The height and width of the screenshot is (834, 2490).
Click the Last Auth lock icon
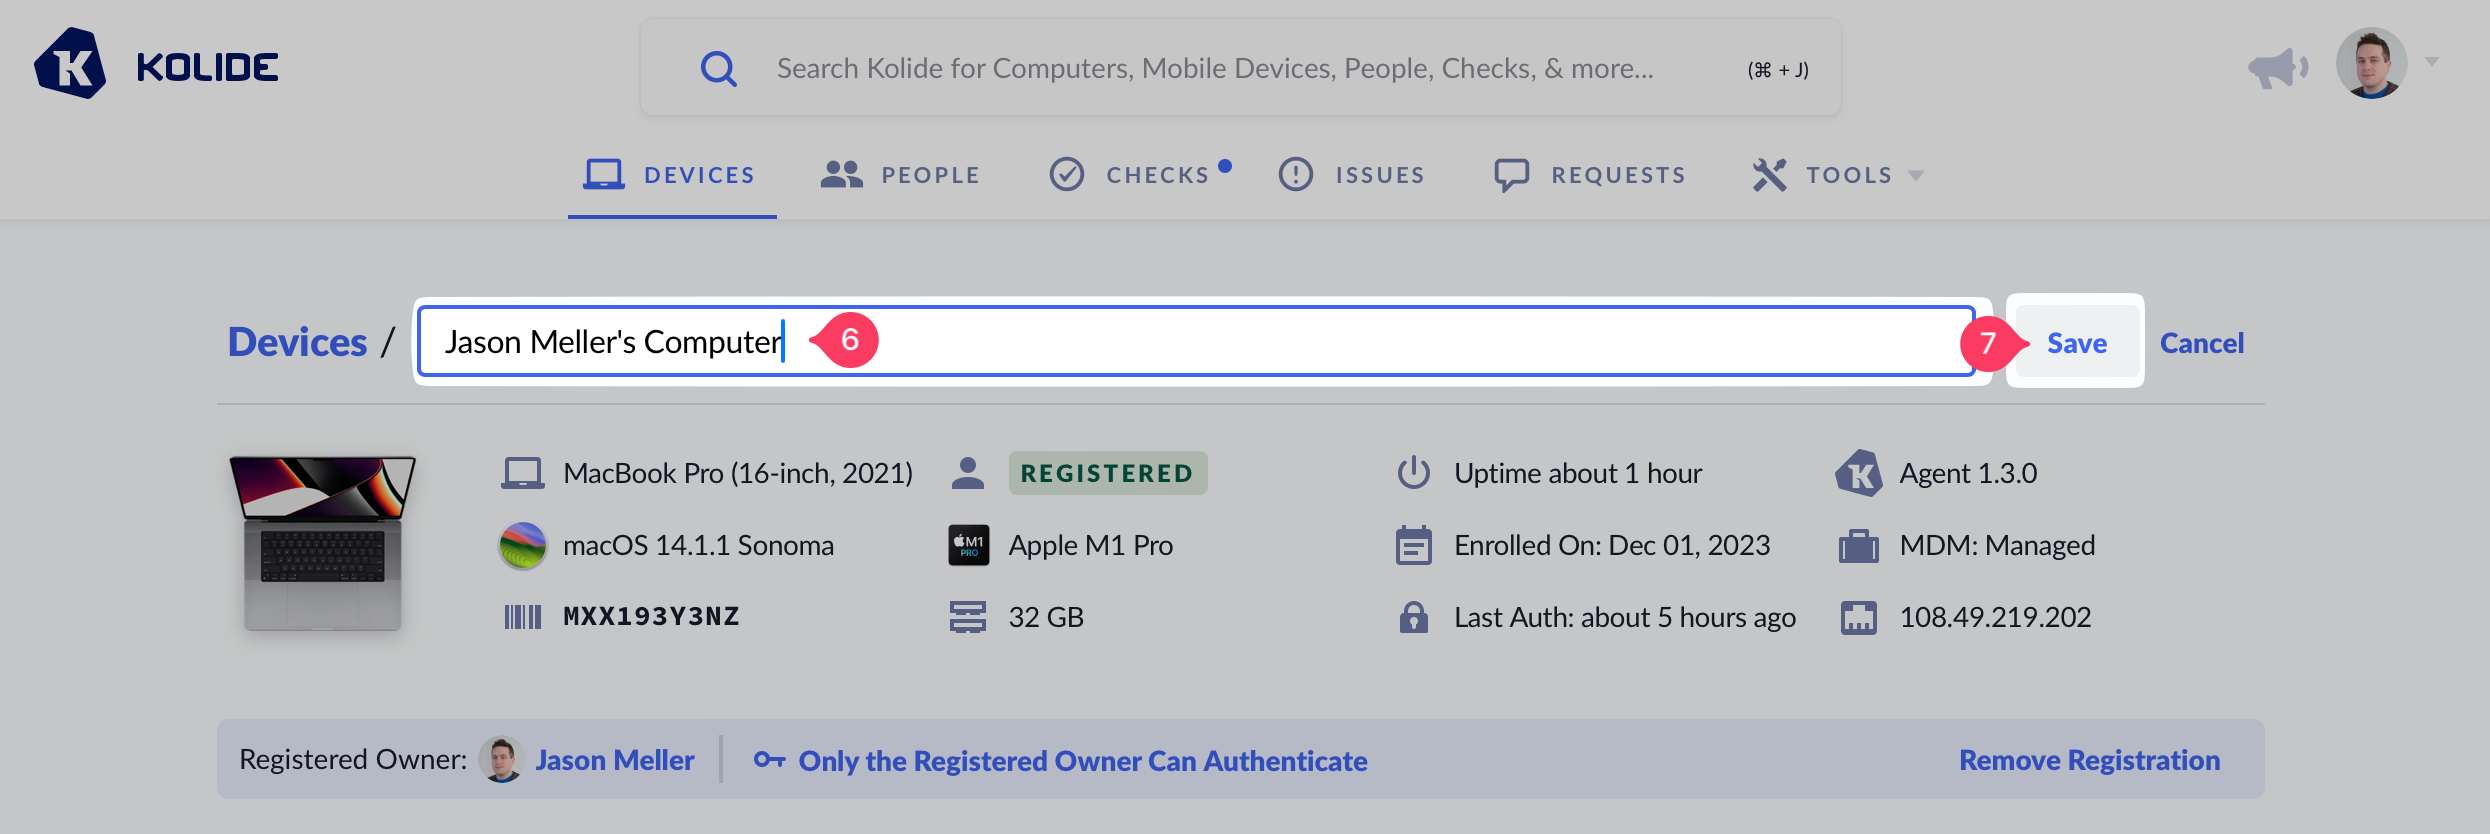point(1413,617)
